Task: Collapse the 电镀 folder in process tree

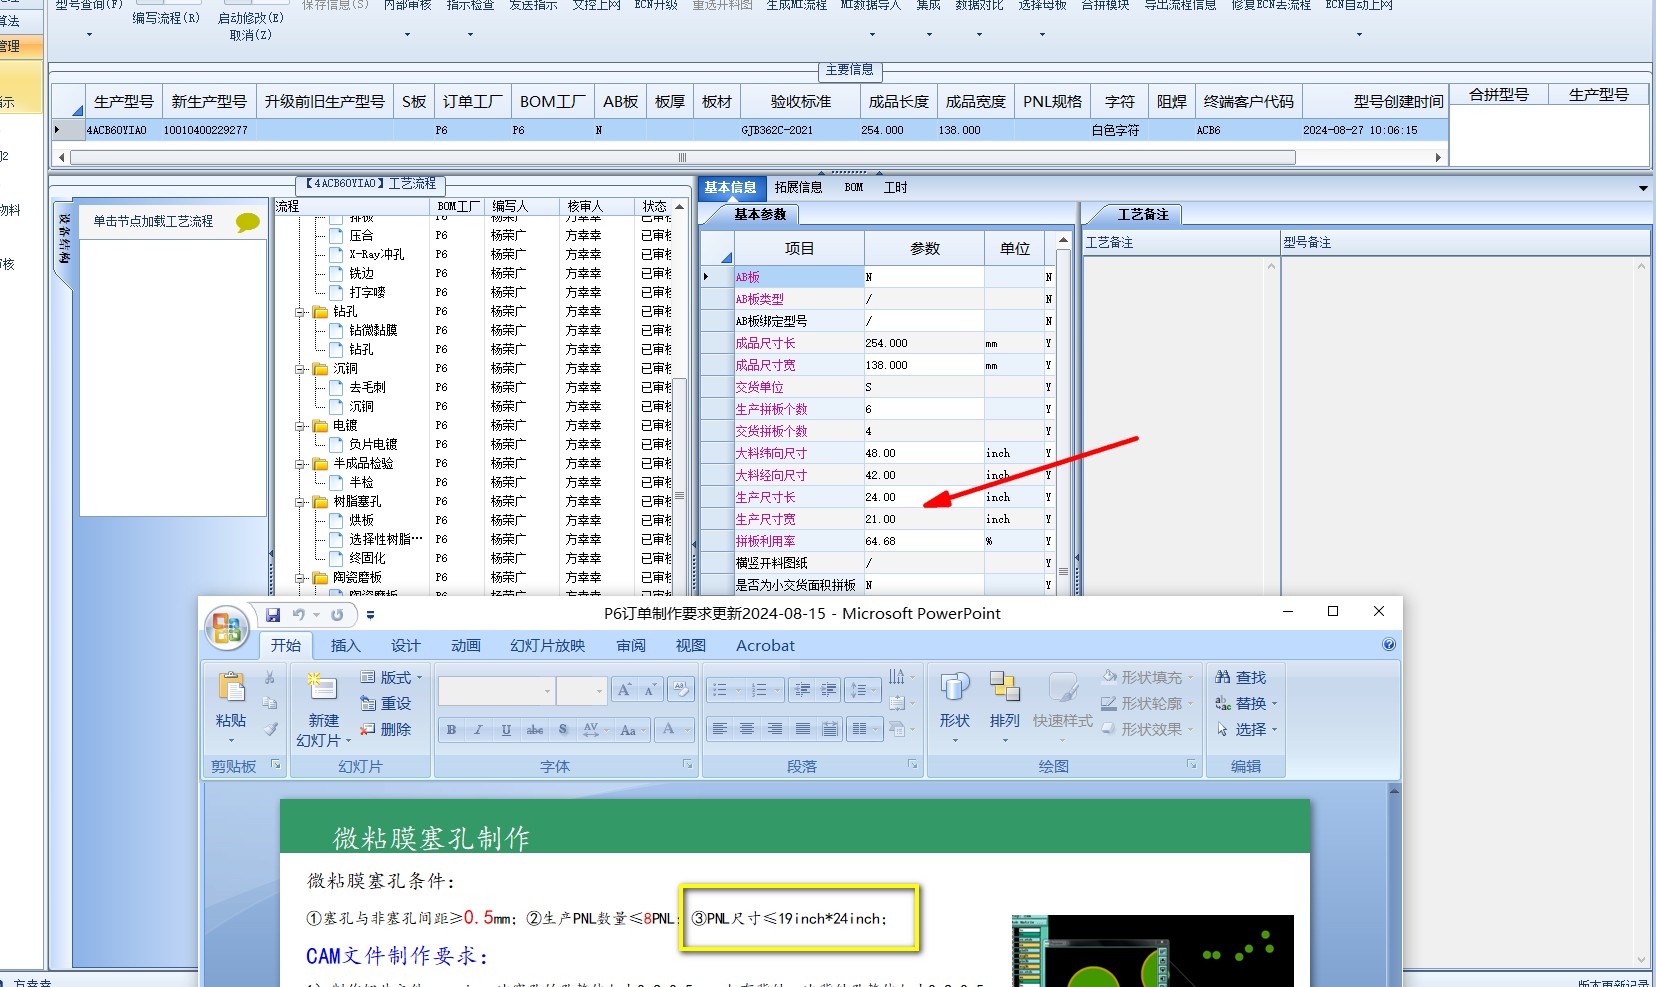Action: (299, 426)
